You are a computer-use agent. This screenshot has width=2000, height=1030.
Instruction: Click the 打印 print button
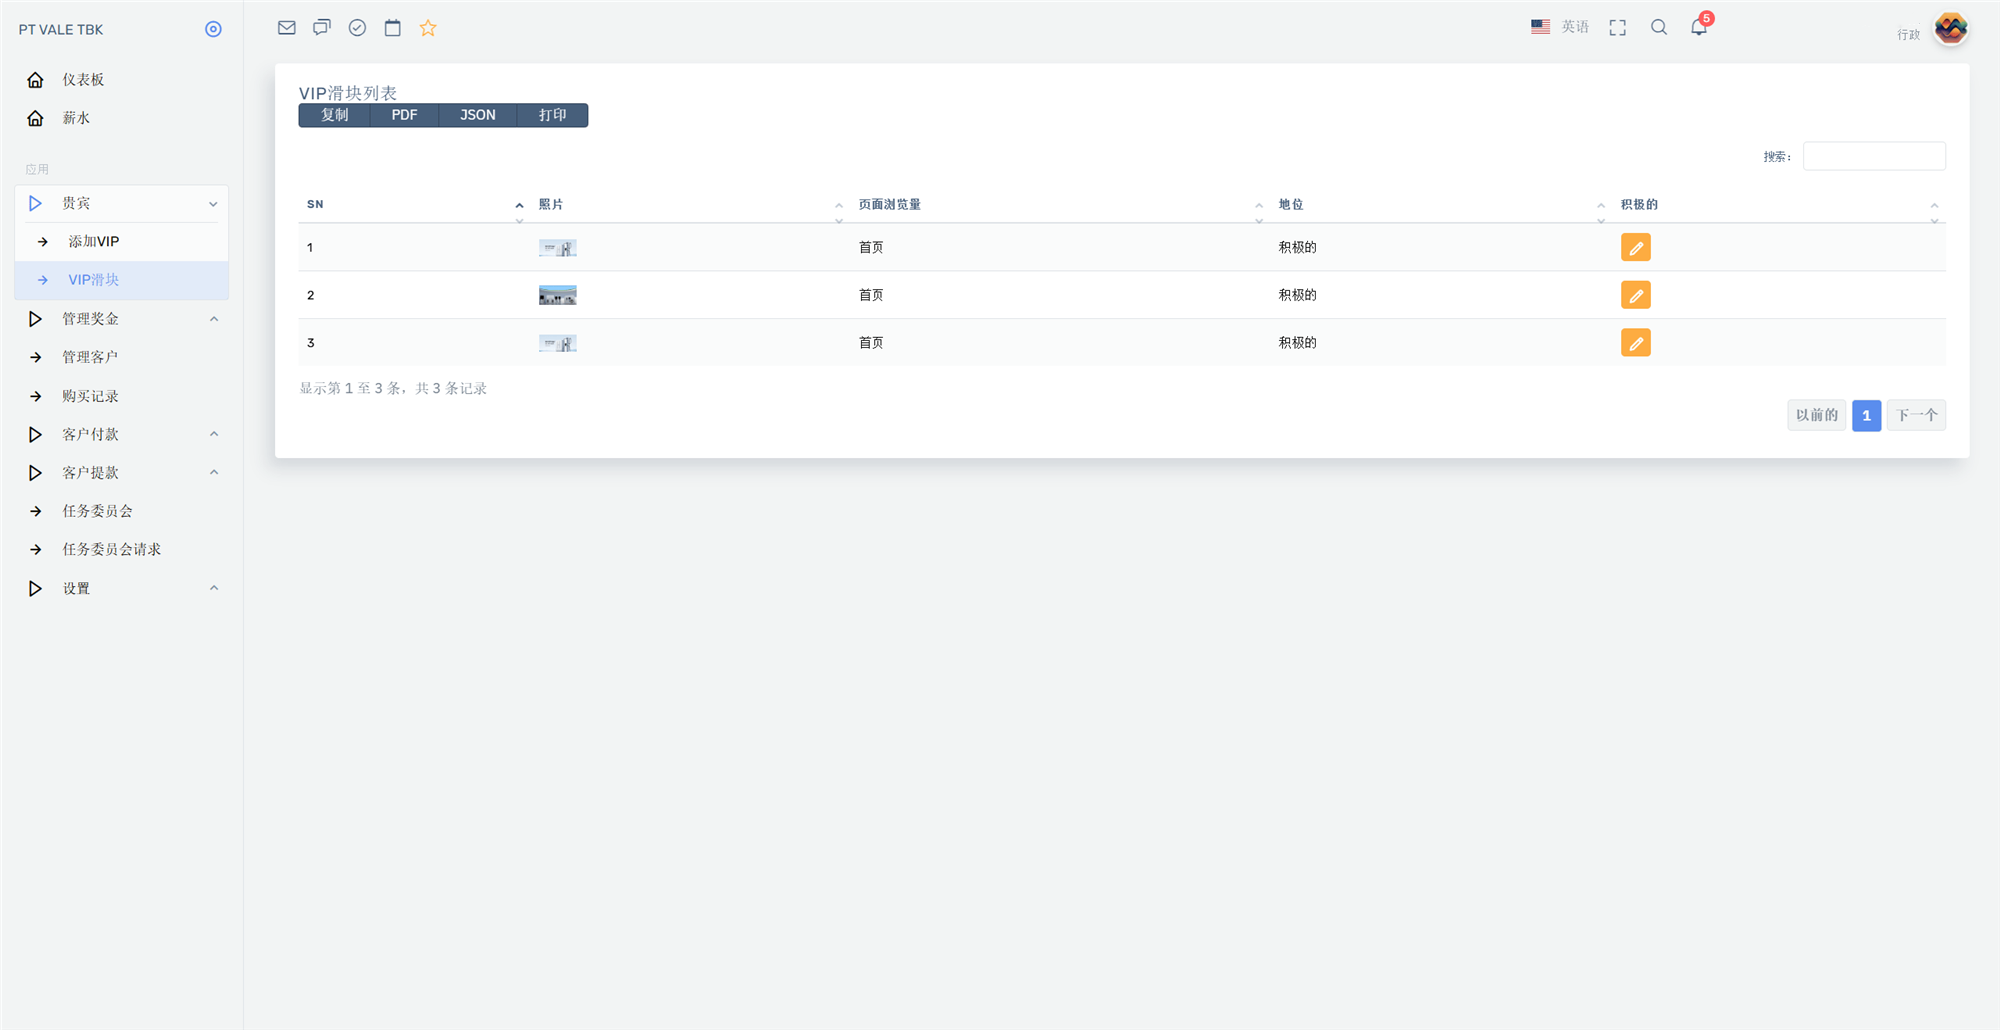click(552, 115)
